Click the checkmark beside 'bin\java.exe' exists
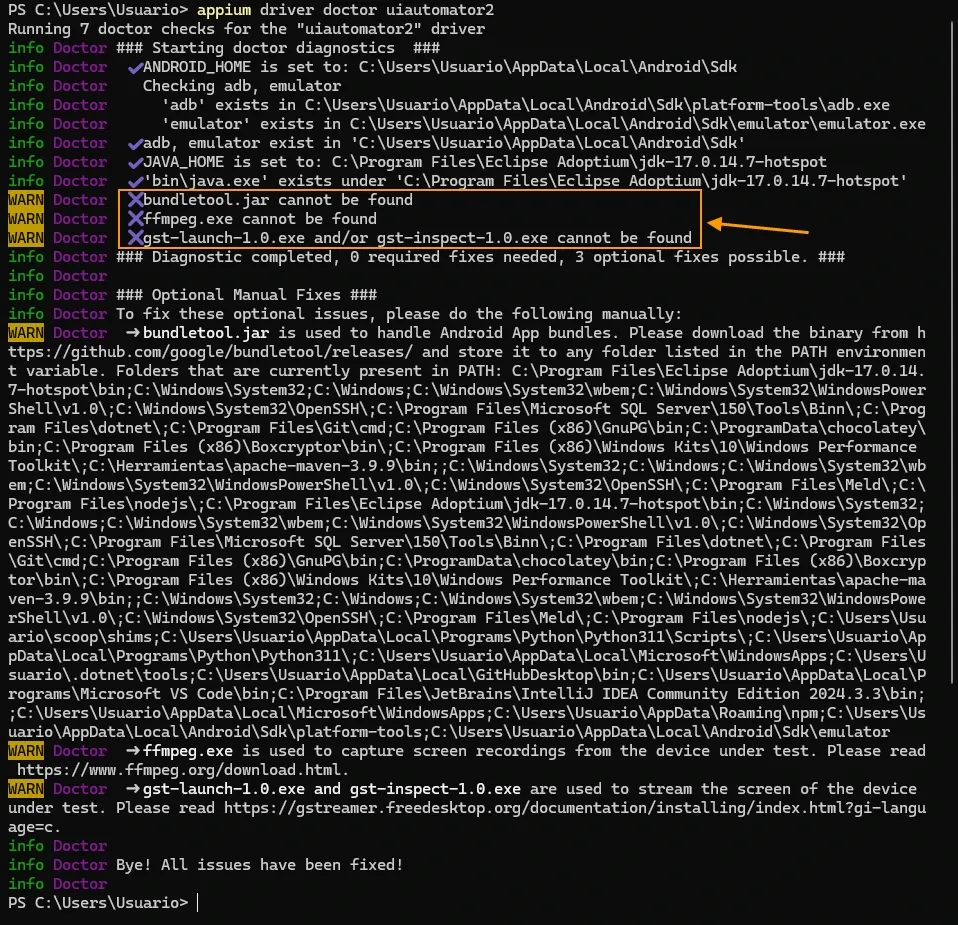Viewport: 958px width, 925px height. (x=135, y=181)
